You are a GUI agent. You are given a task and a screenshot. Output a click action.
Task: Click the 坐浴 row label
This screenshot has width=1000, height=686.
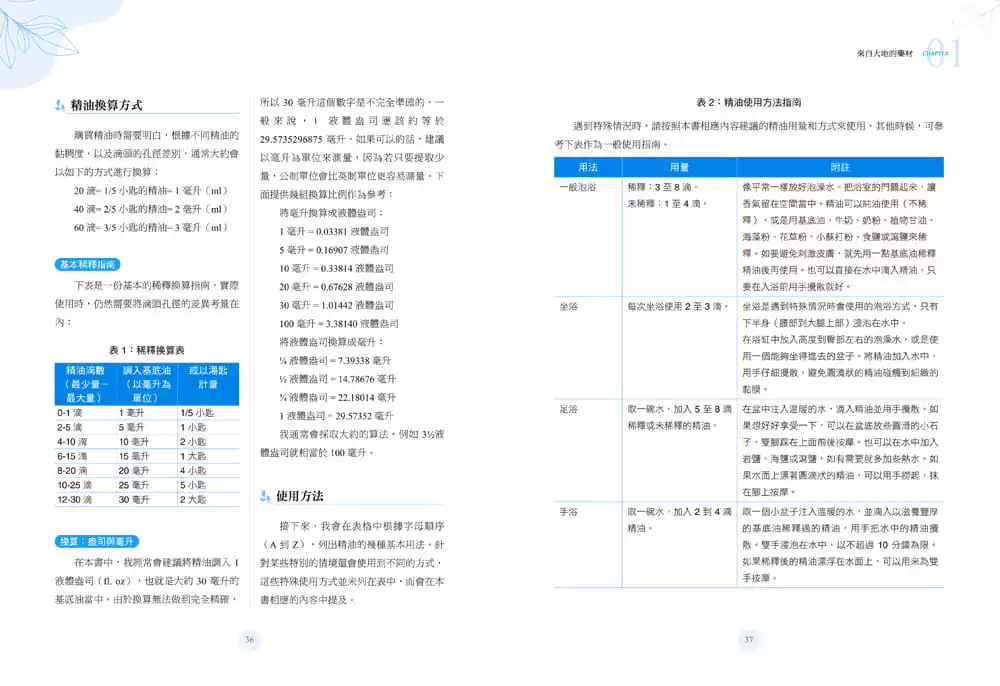click(568, 306)
